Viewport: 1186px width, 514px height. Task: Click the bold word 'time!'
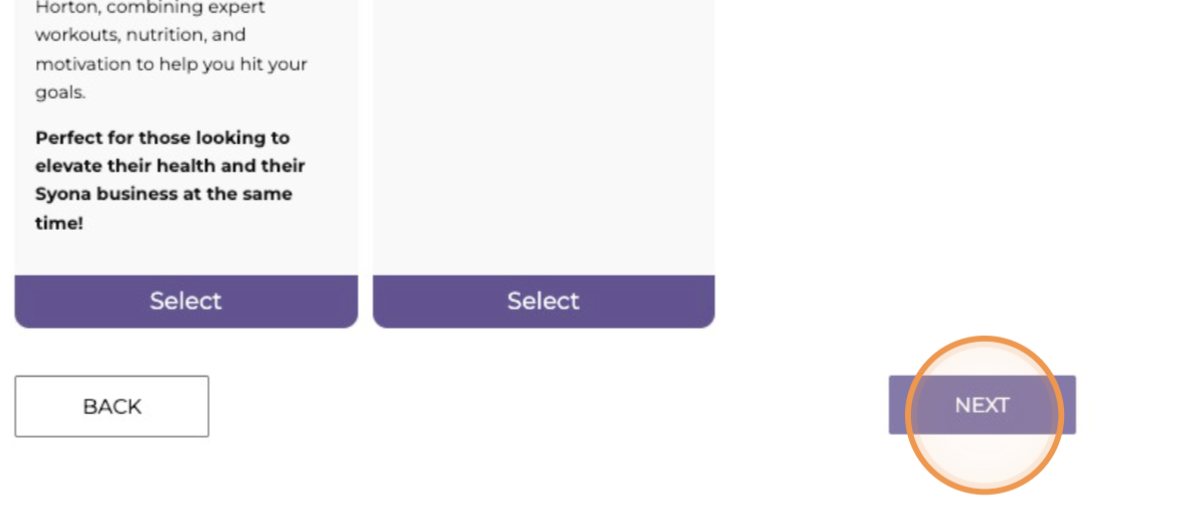[59, 222]
